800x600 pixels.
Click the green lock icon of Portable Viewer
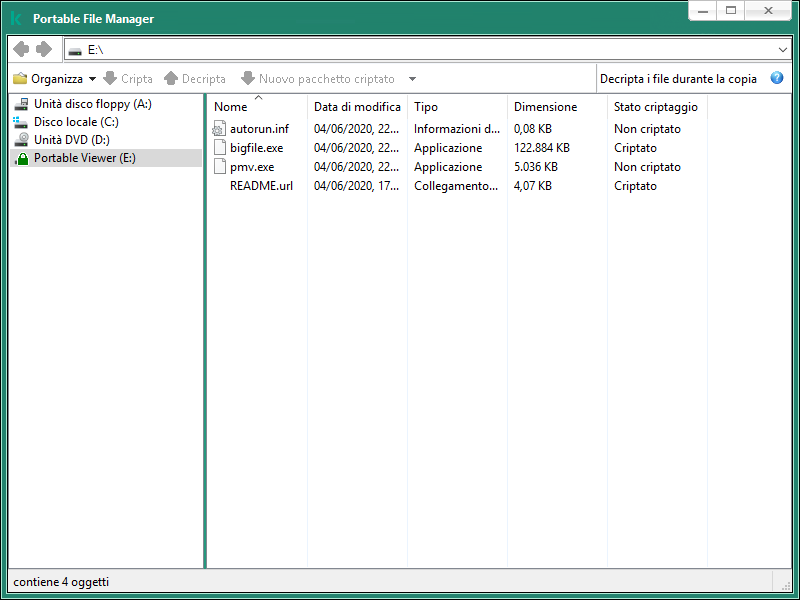click(x=21, y=157)
